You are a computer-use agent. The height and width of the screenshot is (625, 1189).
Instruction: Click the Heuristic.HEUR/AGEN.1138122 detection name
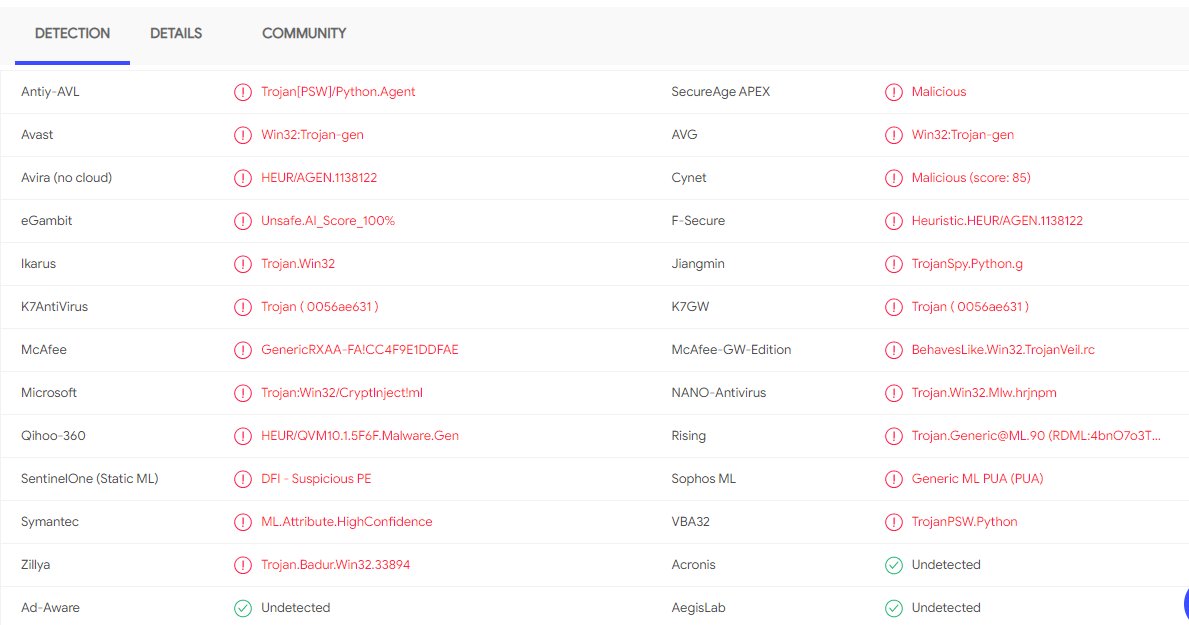click(997, 221)
